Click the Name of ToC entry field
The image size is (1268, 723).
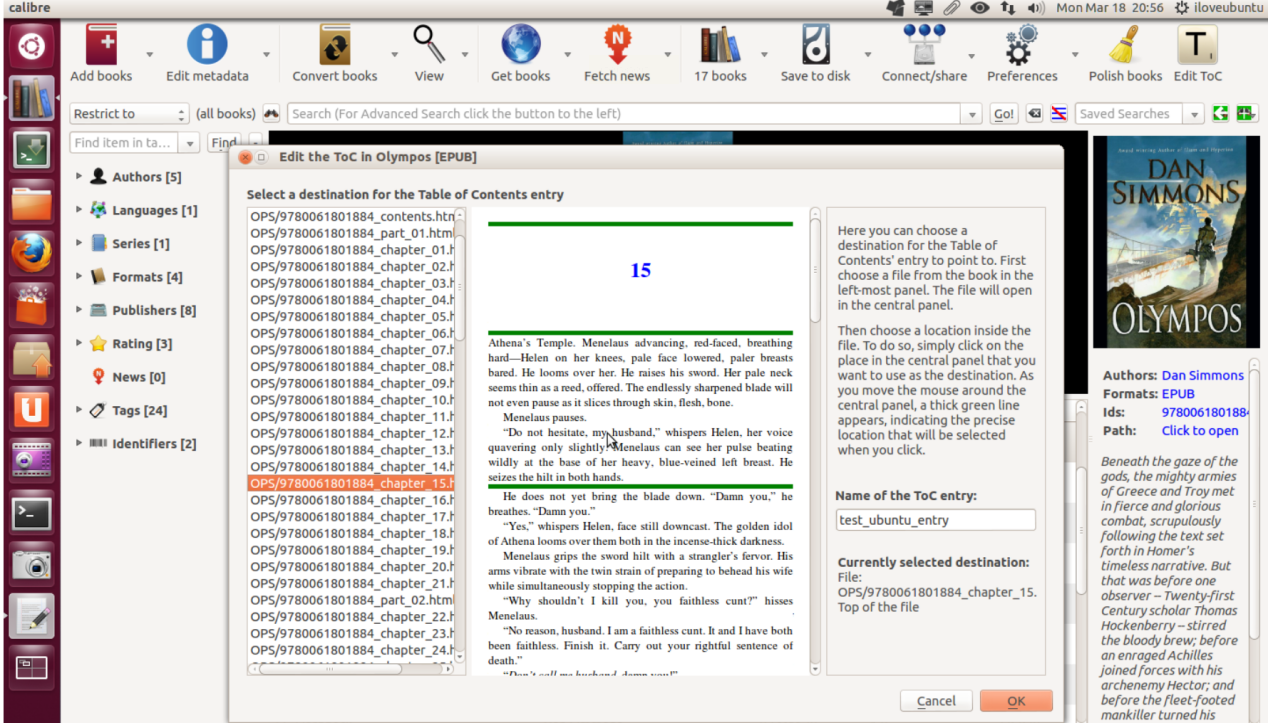[936, 520]
